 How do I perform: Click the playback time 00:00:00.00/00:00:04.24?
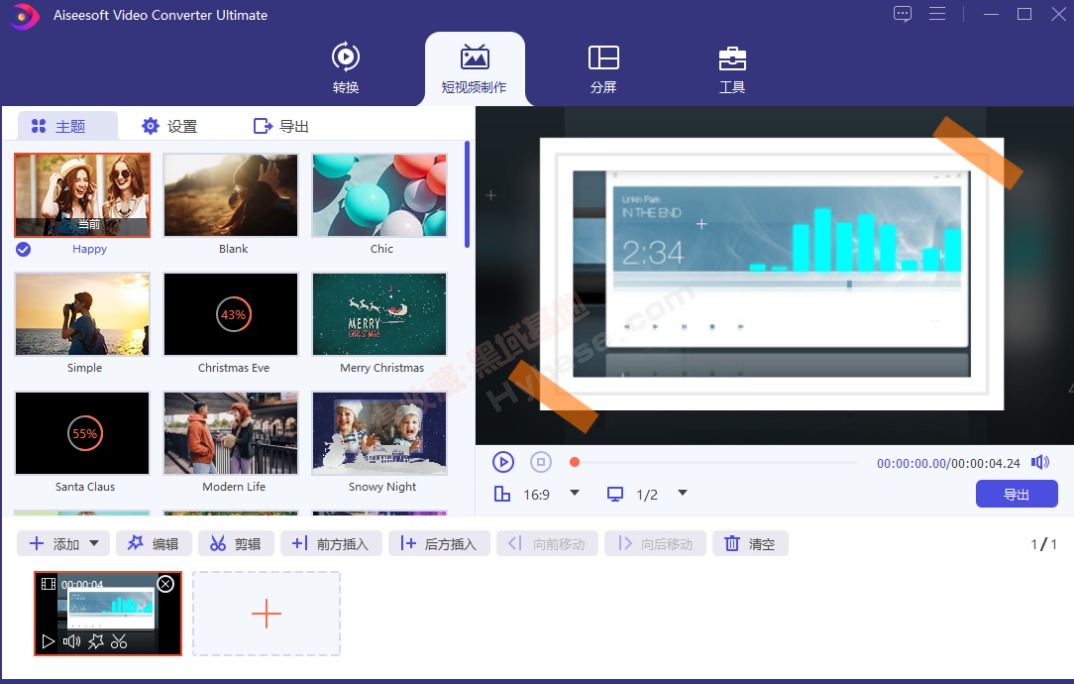[x=949, y=464]
